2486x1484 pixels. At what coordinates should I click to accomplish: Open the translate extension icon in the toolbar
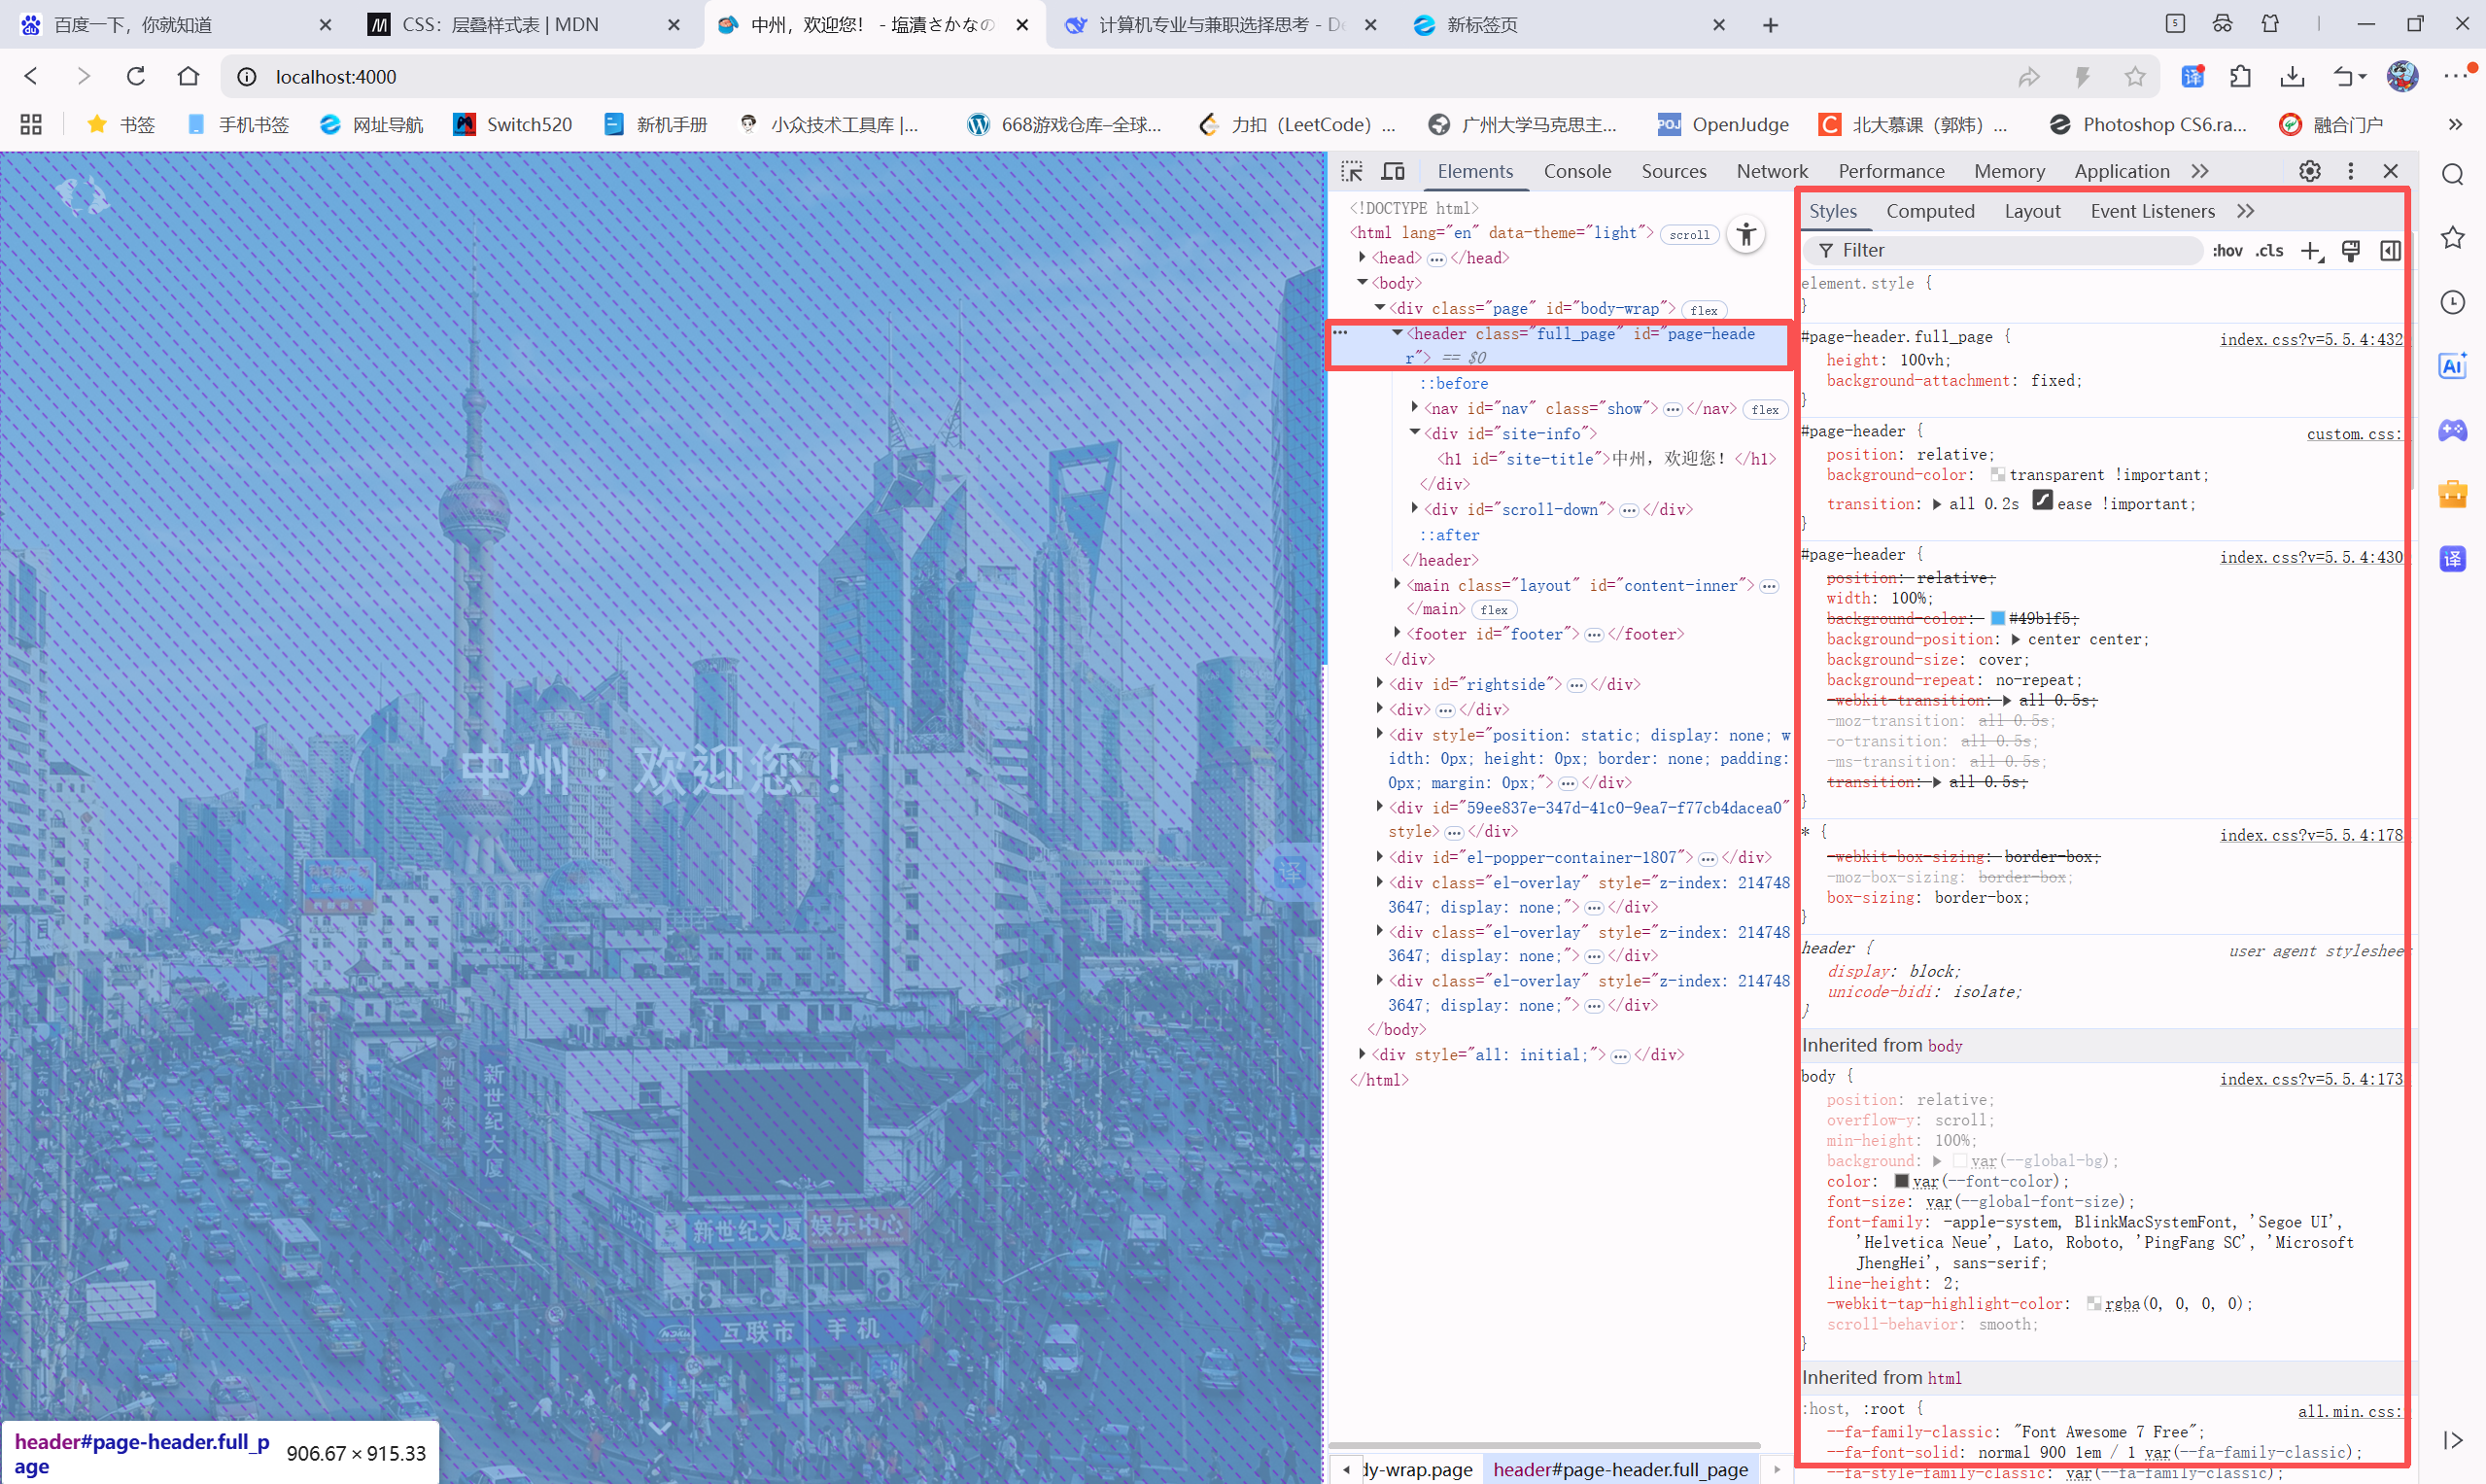[2194, 76]
